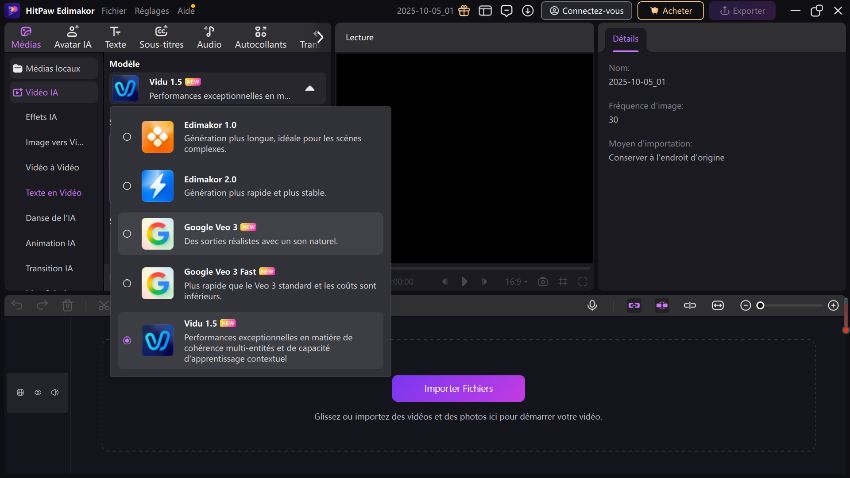Screen dimensions: 850x478
Task: Click the Vidu 1.5 logo in the list
Action: pyautogui.click(x=158, y=340)
